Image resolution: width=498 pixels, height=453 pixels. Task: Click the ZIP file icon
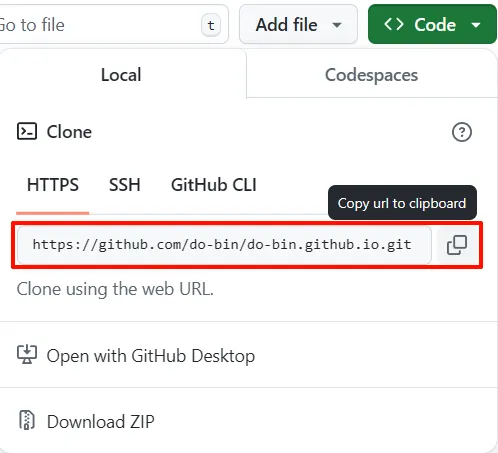point(27,420)
